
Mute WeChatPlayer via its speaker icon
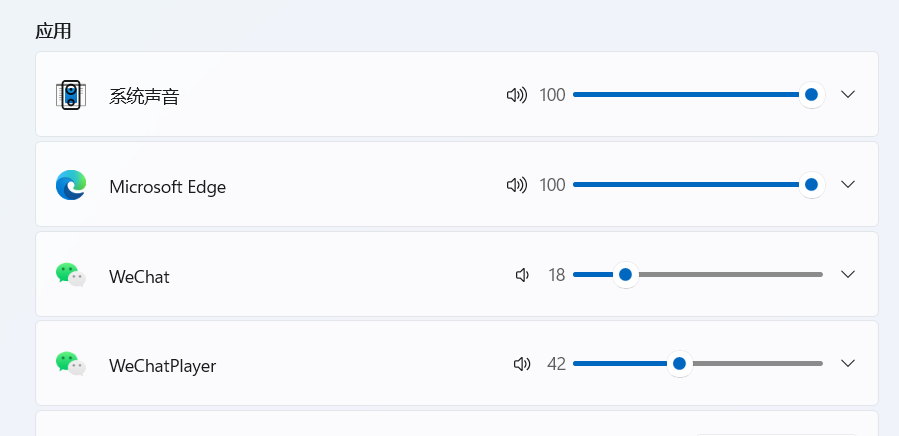click(522, 364)
